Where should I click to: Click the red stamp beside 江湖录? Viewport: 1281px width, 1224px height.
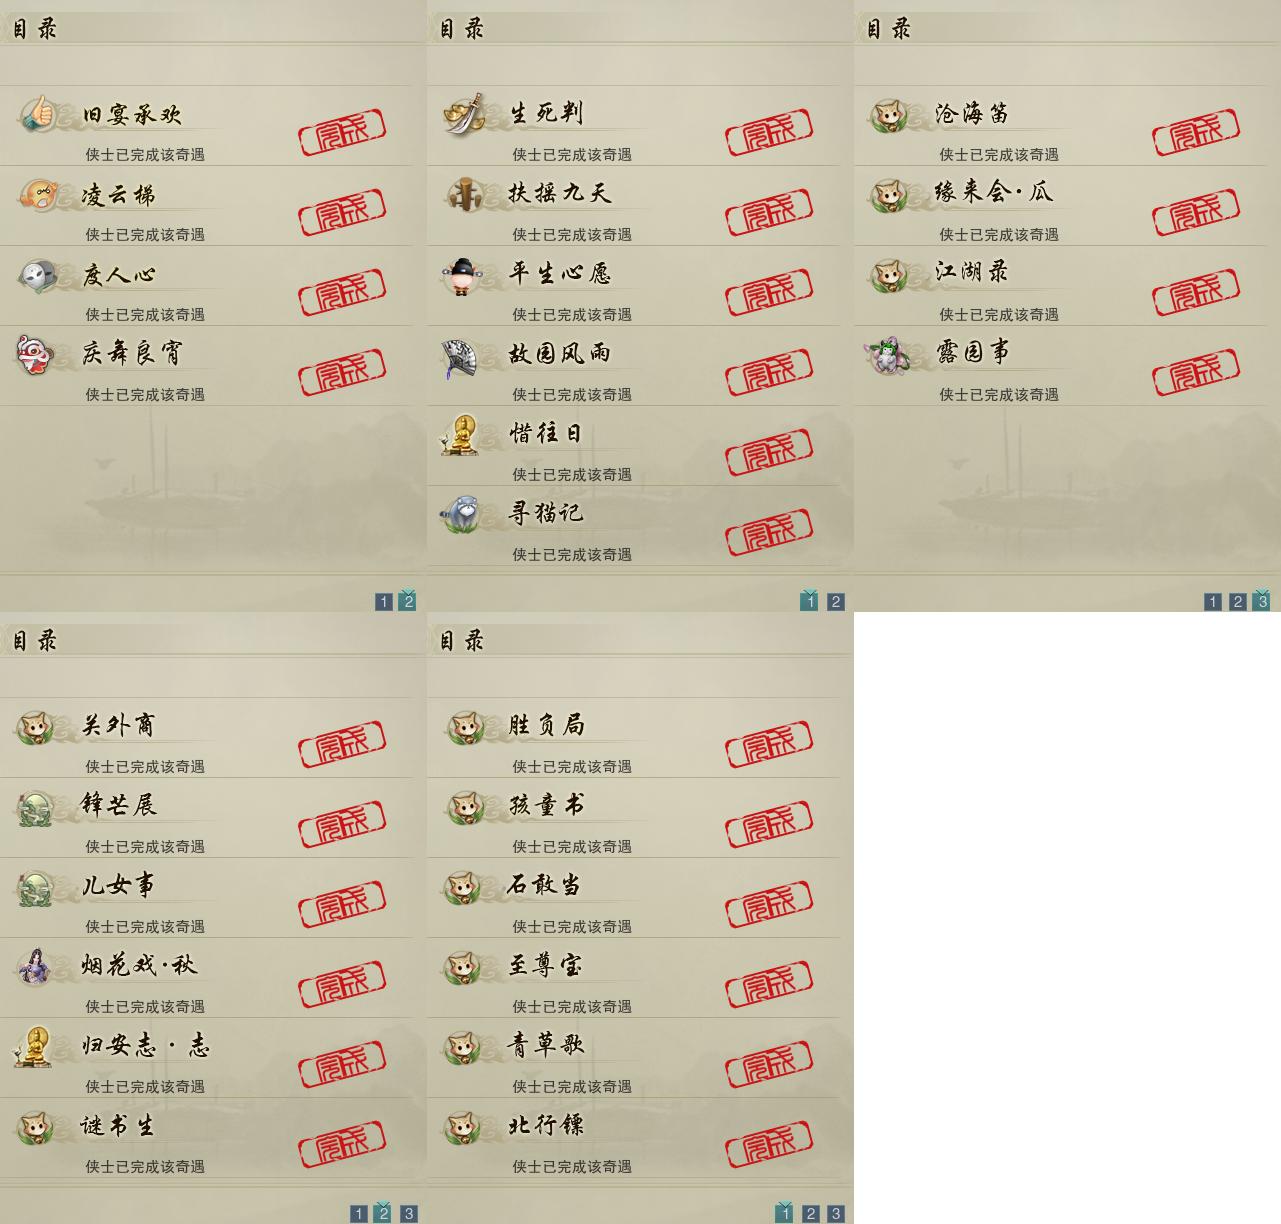[x=1196, y=290]
